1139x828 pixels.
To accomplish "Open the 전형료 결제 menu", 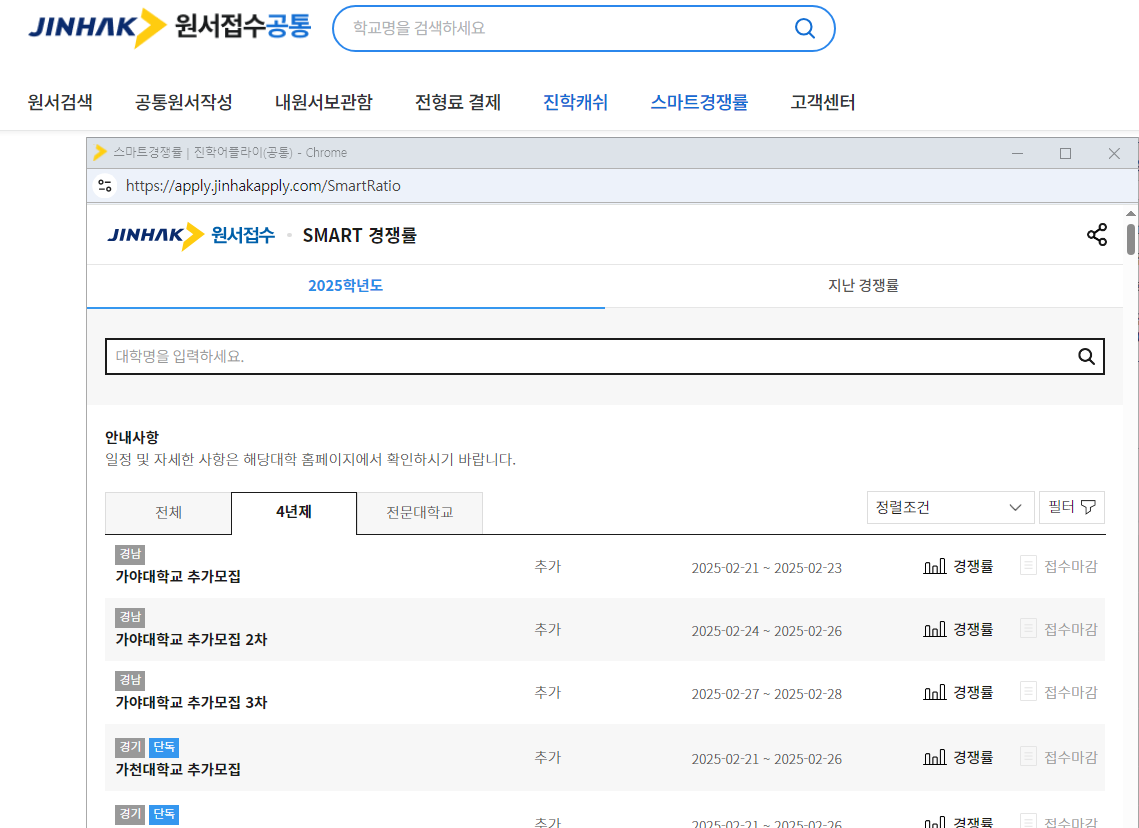I will pyautogui.click(x=458, y=102).
